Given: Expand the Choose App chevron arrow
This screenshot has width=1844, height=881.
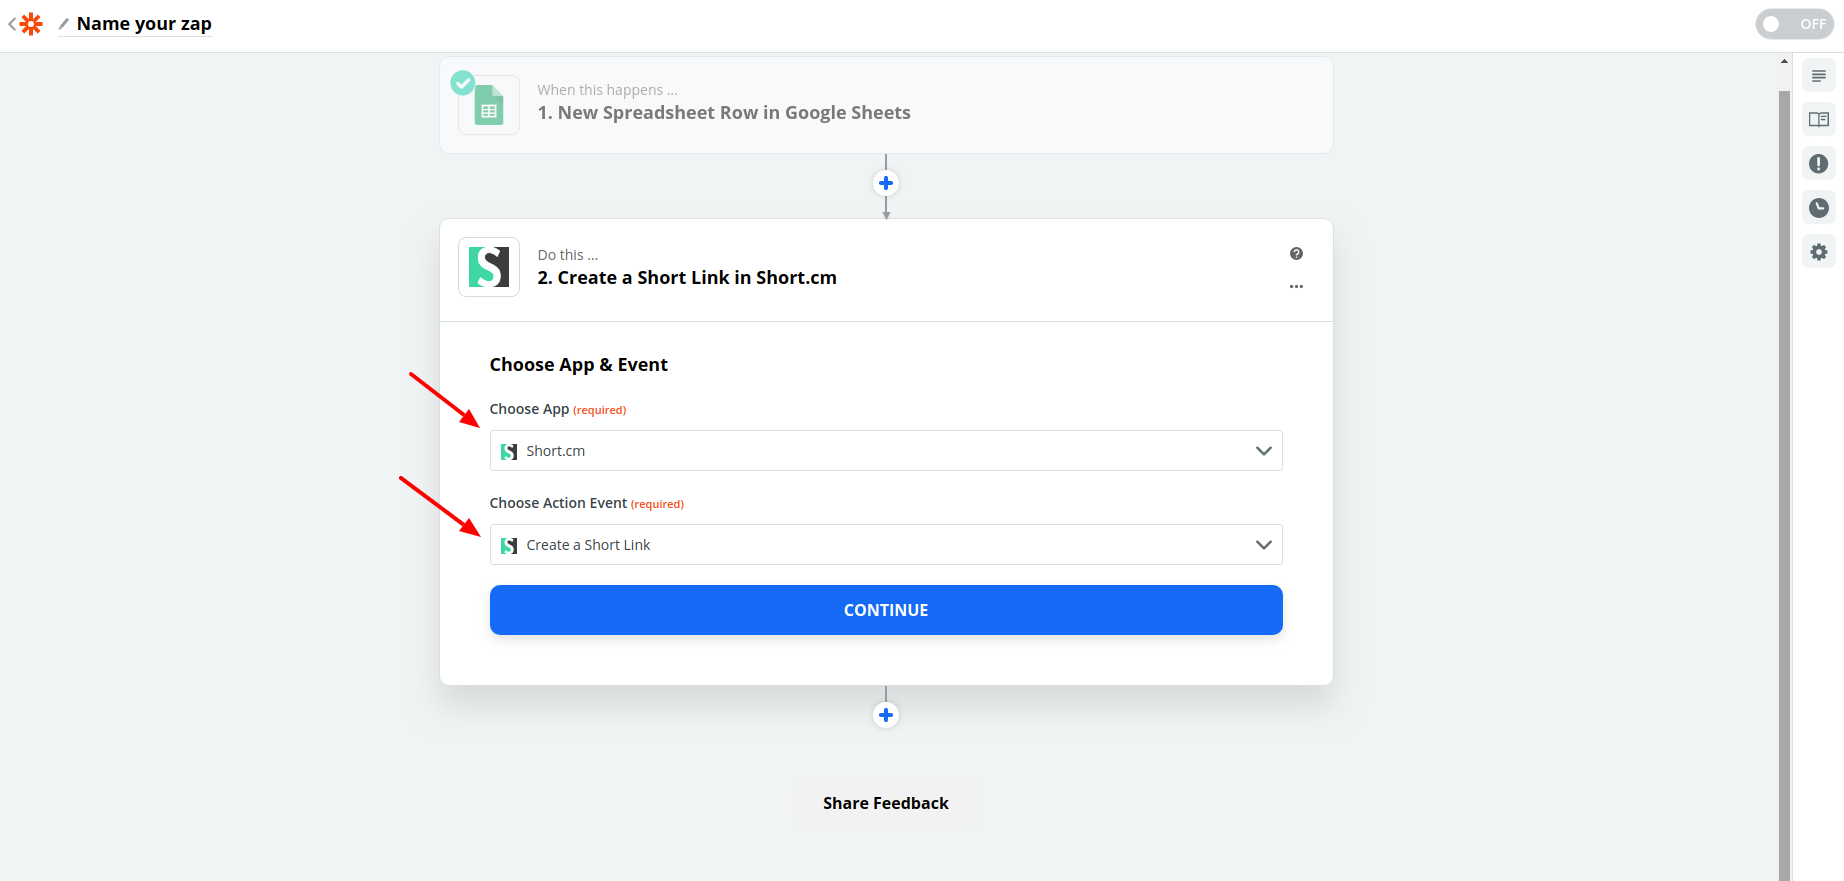Looking at the screenshot, I should click(x=1264, y=451).
